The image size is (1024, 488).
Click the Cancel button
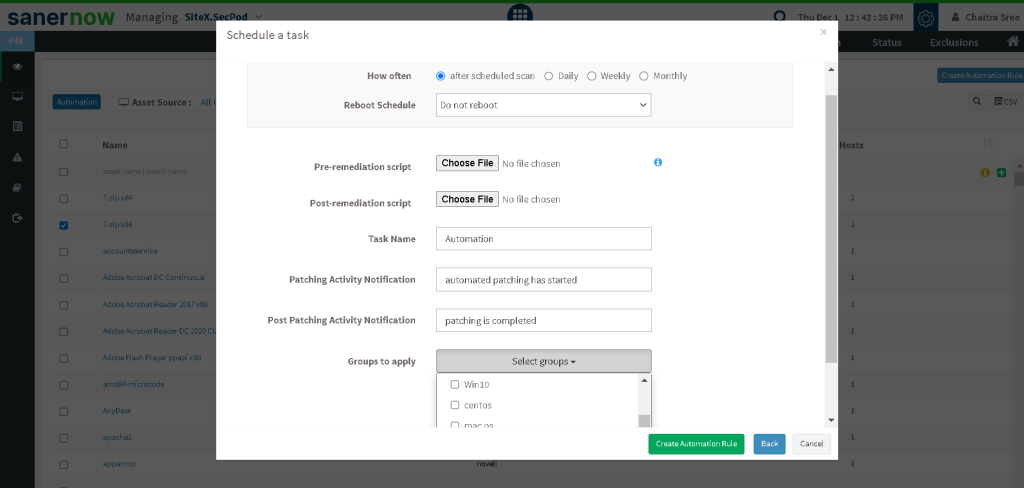tap(812, 444)
